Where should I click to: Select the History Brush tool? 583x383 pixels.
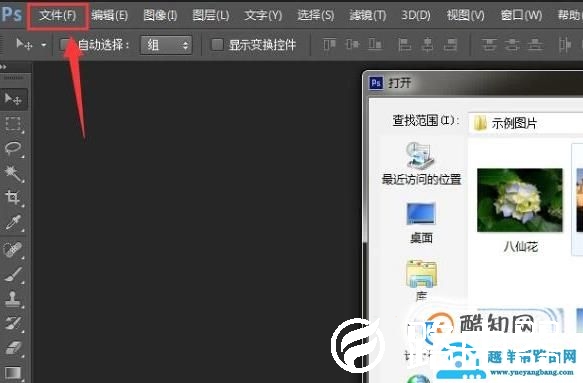point(13,324)
